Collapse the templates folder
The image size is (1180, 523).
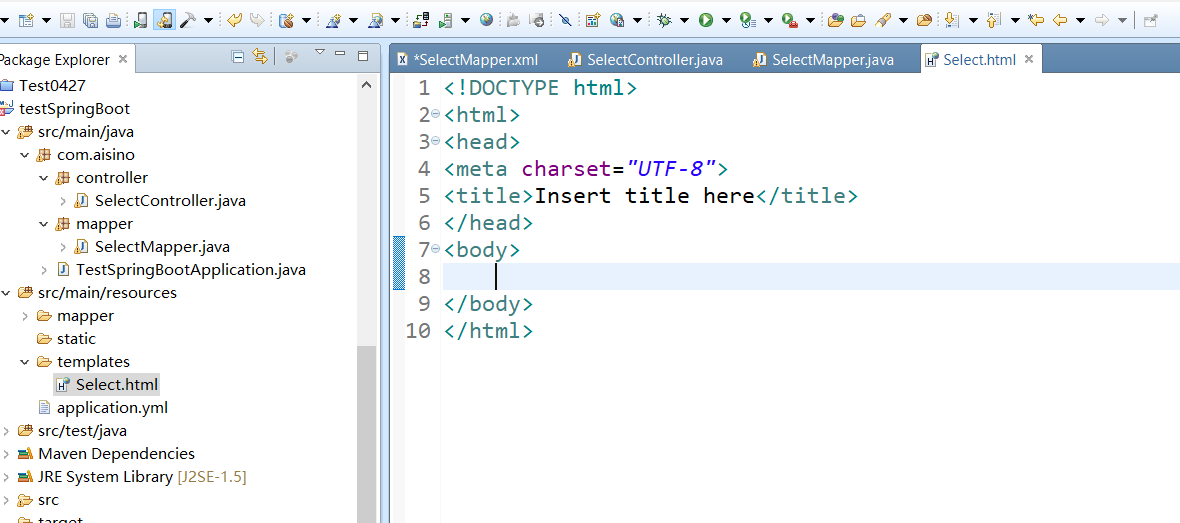(25, 362)
